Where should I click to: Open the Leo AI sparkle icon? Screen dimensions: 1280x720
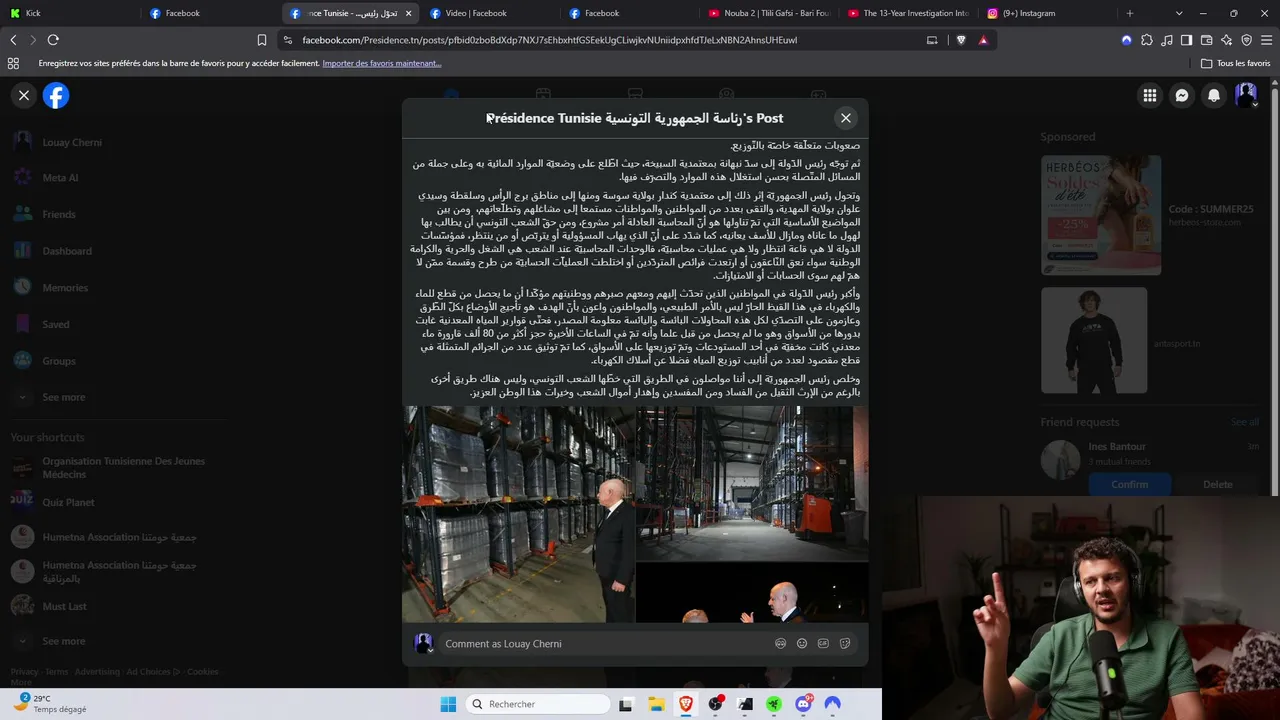pos(1227,40)
